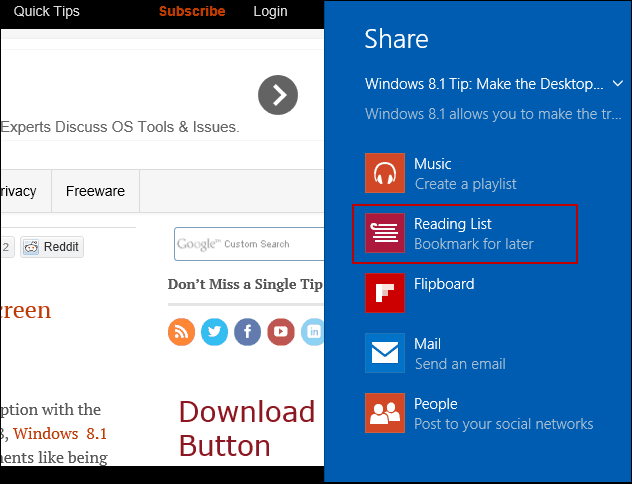Select 'Send an email' text
The image size is (632, 484).
[x=460, y=364]
